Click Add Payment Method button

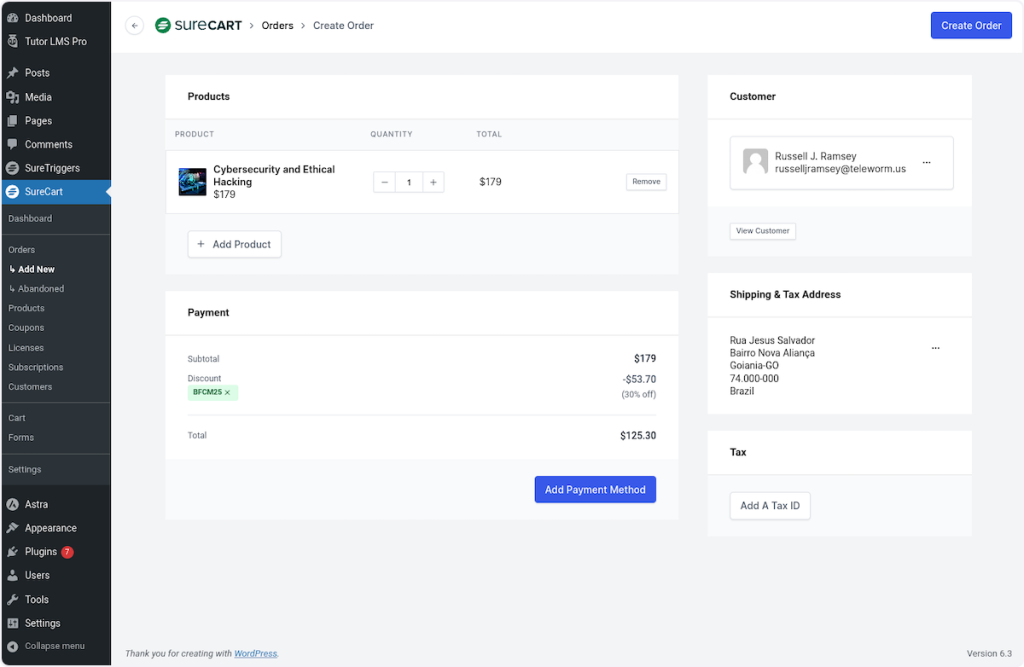click(595, 490)
